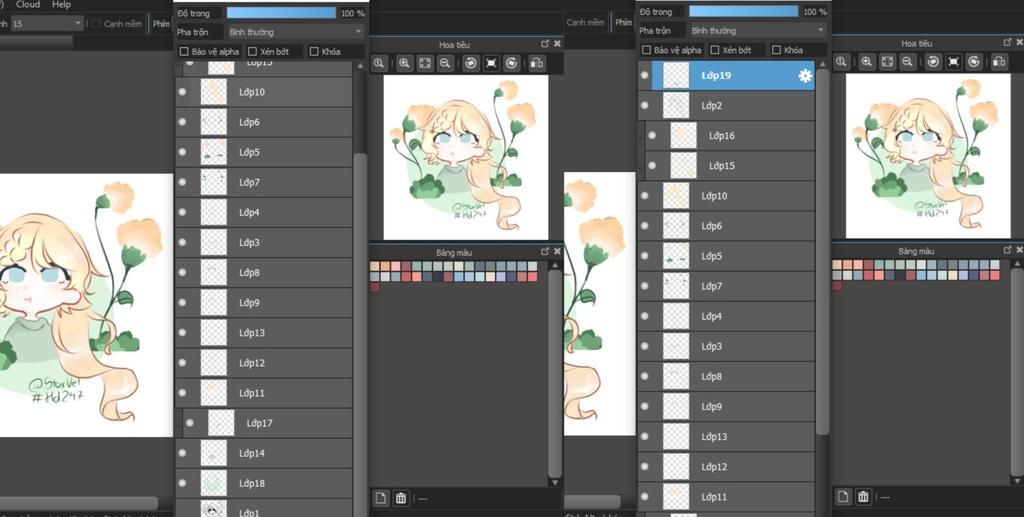Tick Bảo vệ alpha in right window
This screenshot has width=1024, height=517.
tap(647, 50)
